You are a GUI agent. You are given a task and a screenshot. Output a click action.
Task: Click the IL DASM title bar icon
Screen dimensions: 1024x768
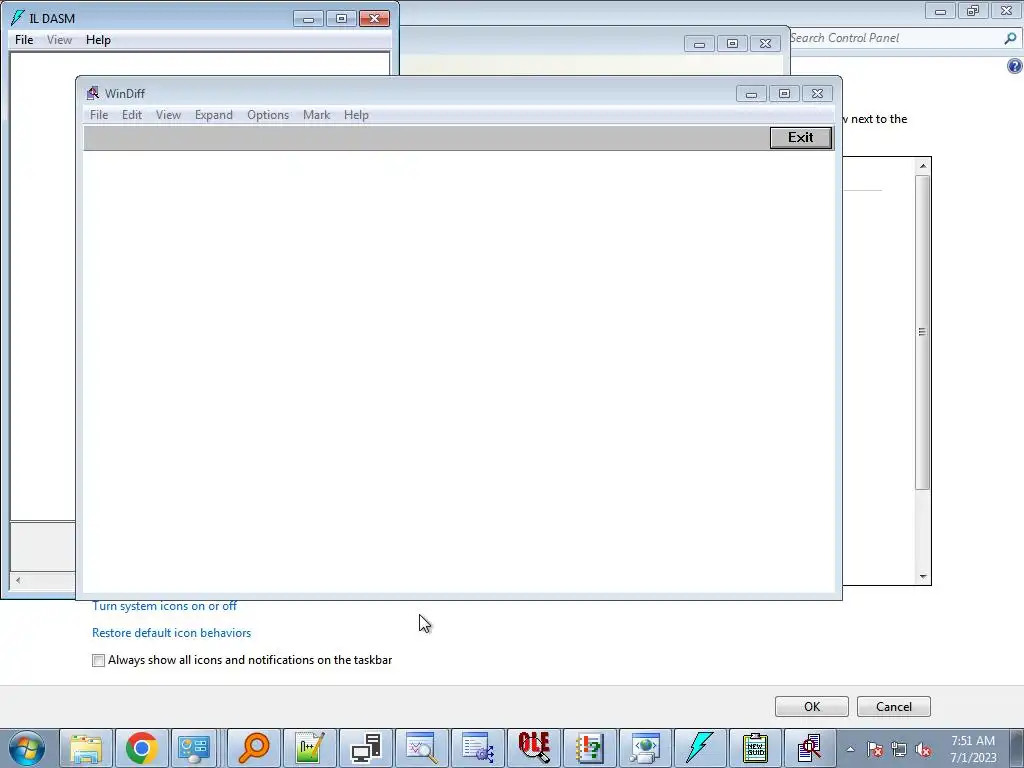(18, 18)
